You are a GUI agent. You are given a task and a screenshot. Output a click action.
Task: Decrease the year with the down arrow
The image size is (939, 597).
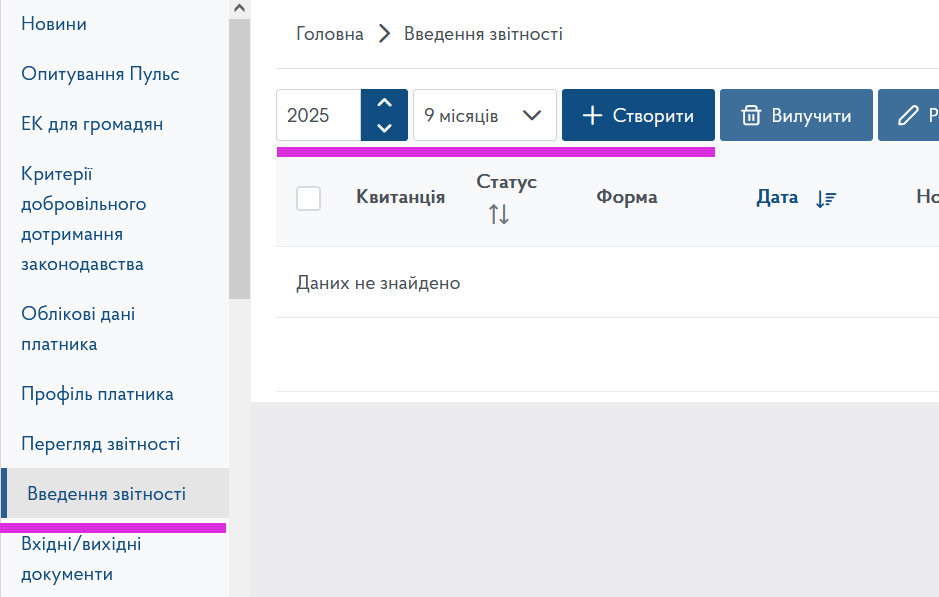(384, 128)
